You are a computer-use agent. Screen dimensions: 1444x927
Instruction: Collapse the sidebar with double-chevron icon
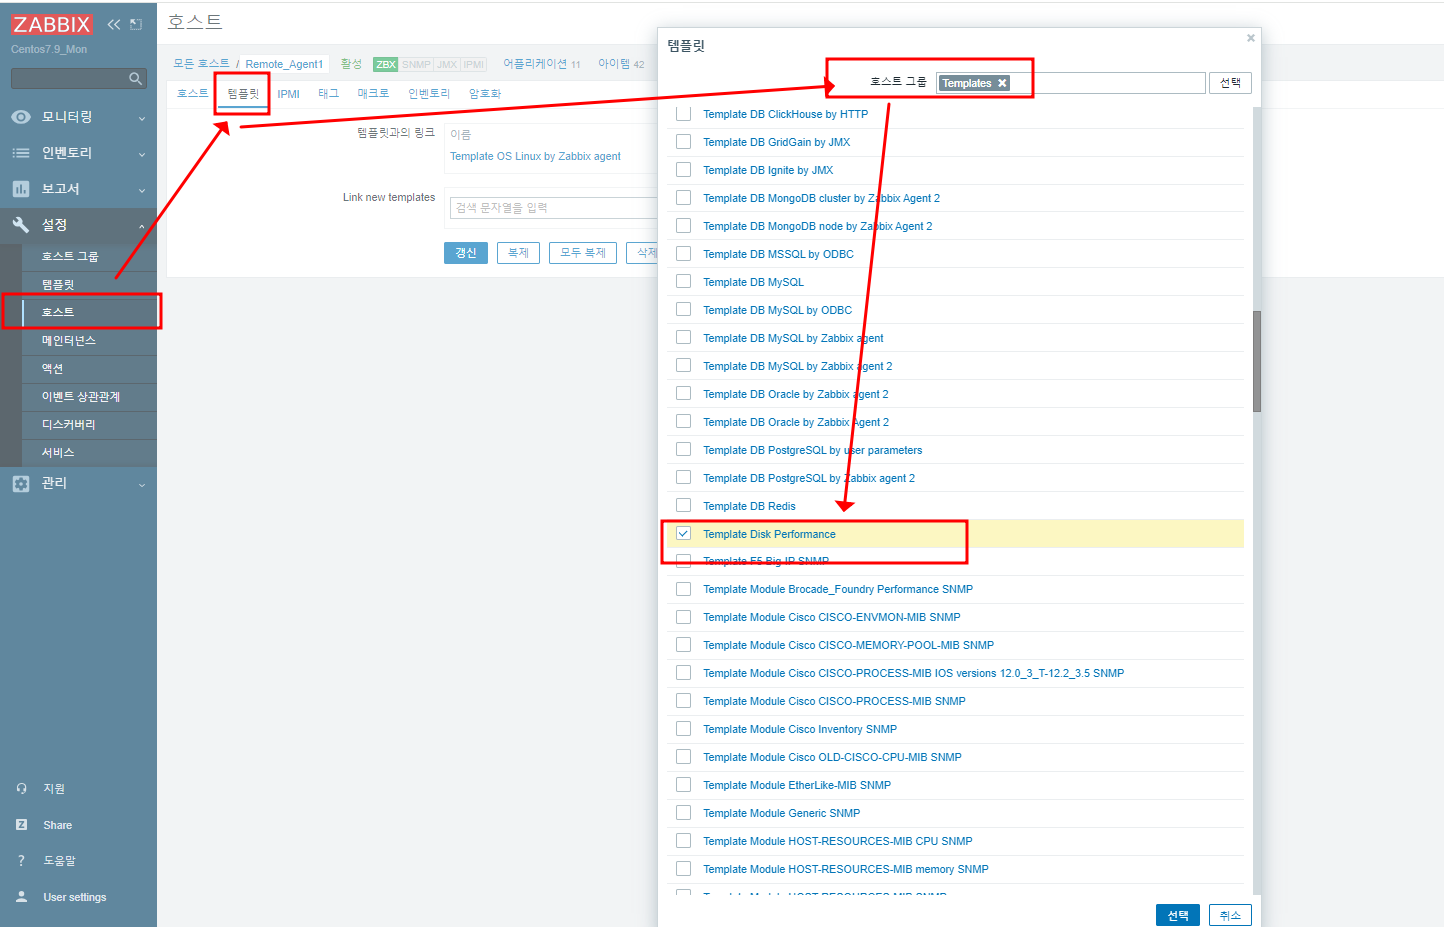click(x=114, y=24)
